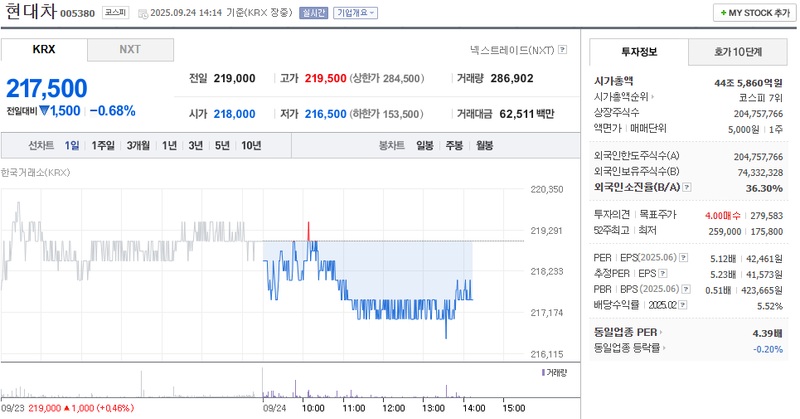Click red up-triangle beside 1,000 at chart bottom

(x=66, y=408)
